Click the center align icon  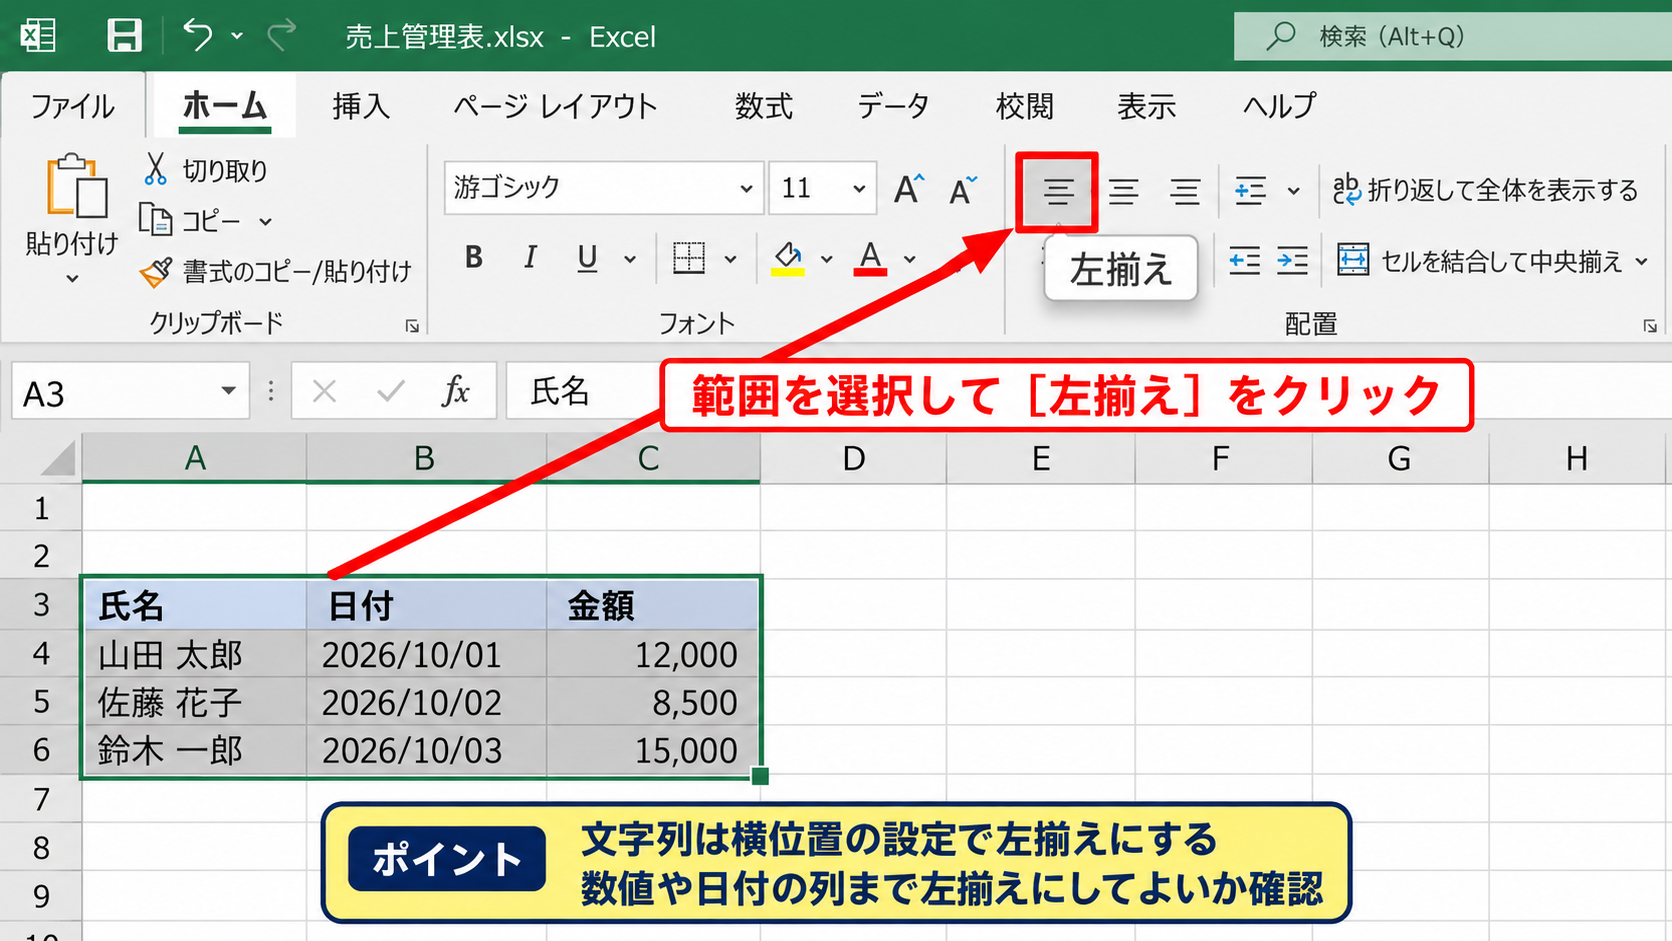click(1123, 191)
